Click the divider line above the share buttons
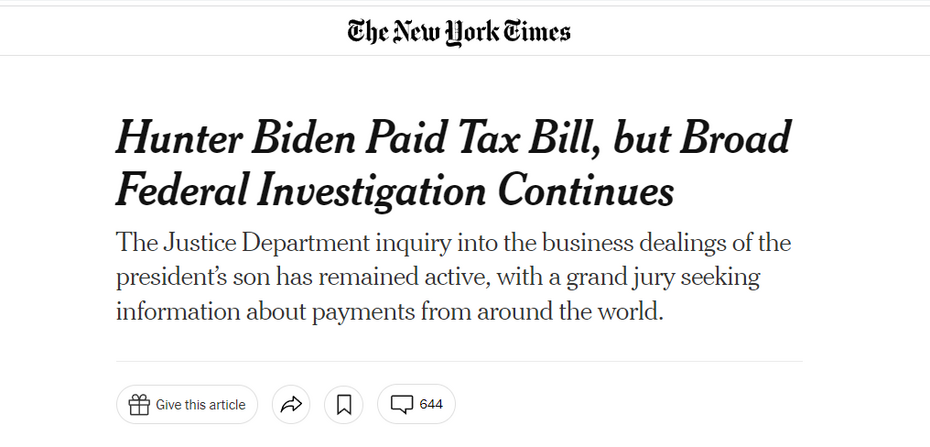The image size is (930, 447). click(459, 361)
